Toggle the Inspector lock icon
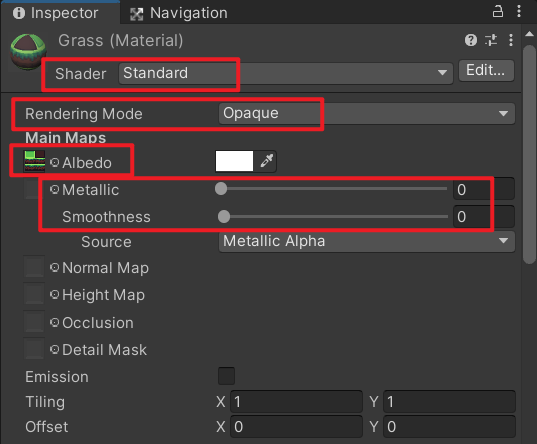This screenshot has width=537, height=444. (498, 12)
